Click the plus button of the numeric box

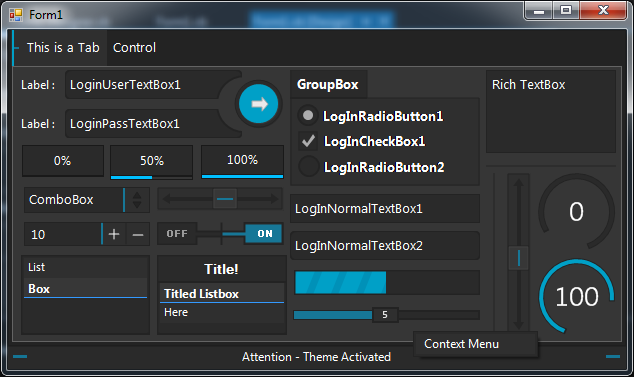click(114, 234)
